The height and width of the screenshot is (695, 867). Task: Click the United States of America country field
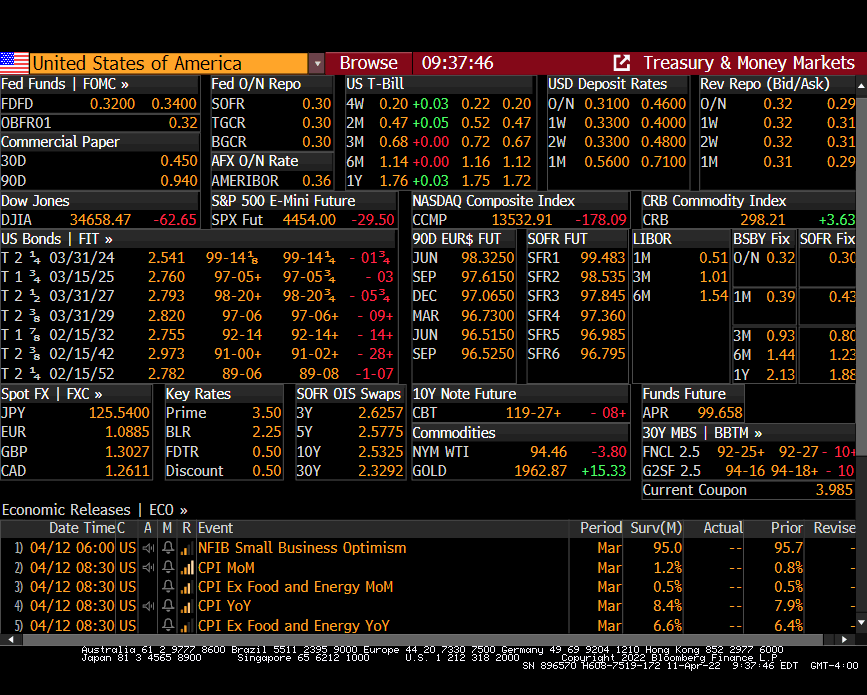(168, 63)
